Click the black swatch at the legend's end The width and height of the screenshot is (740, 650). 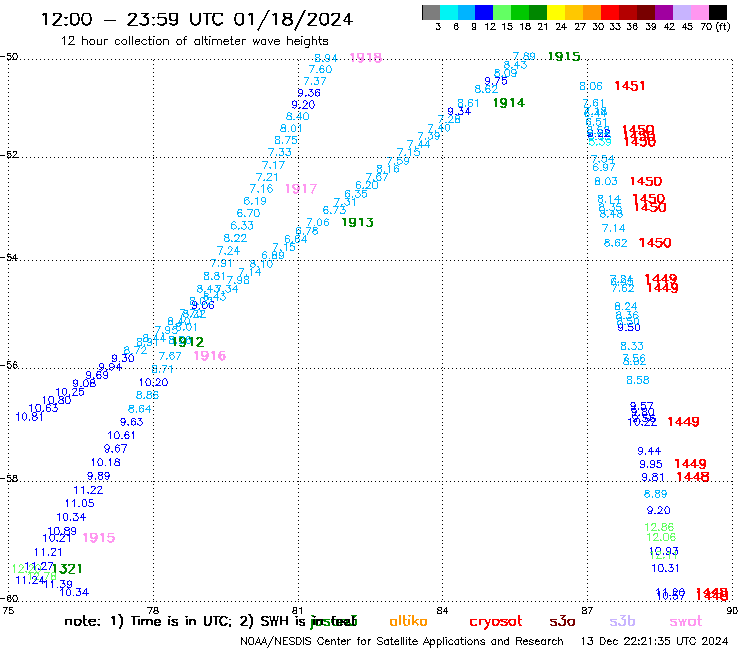[718, 12]
